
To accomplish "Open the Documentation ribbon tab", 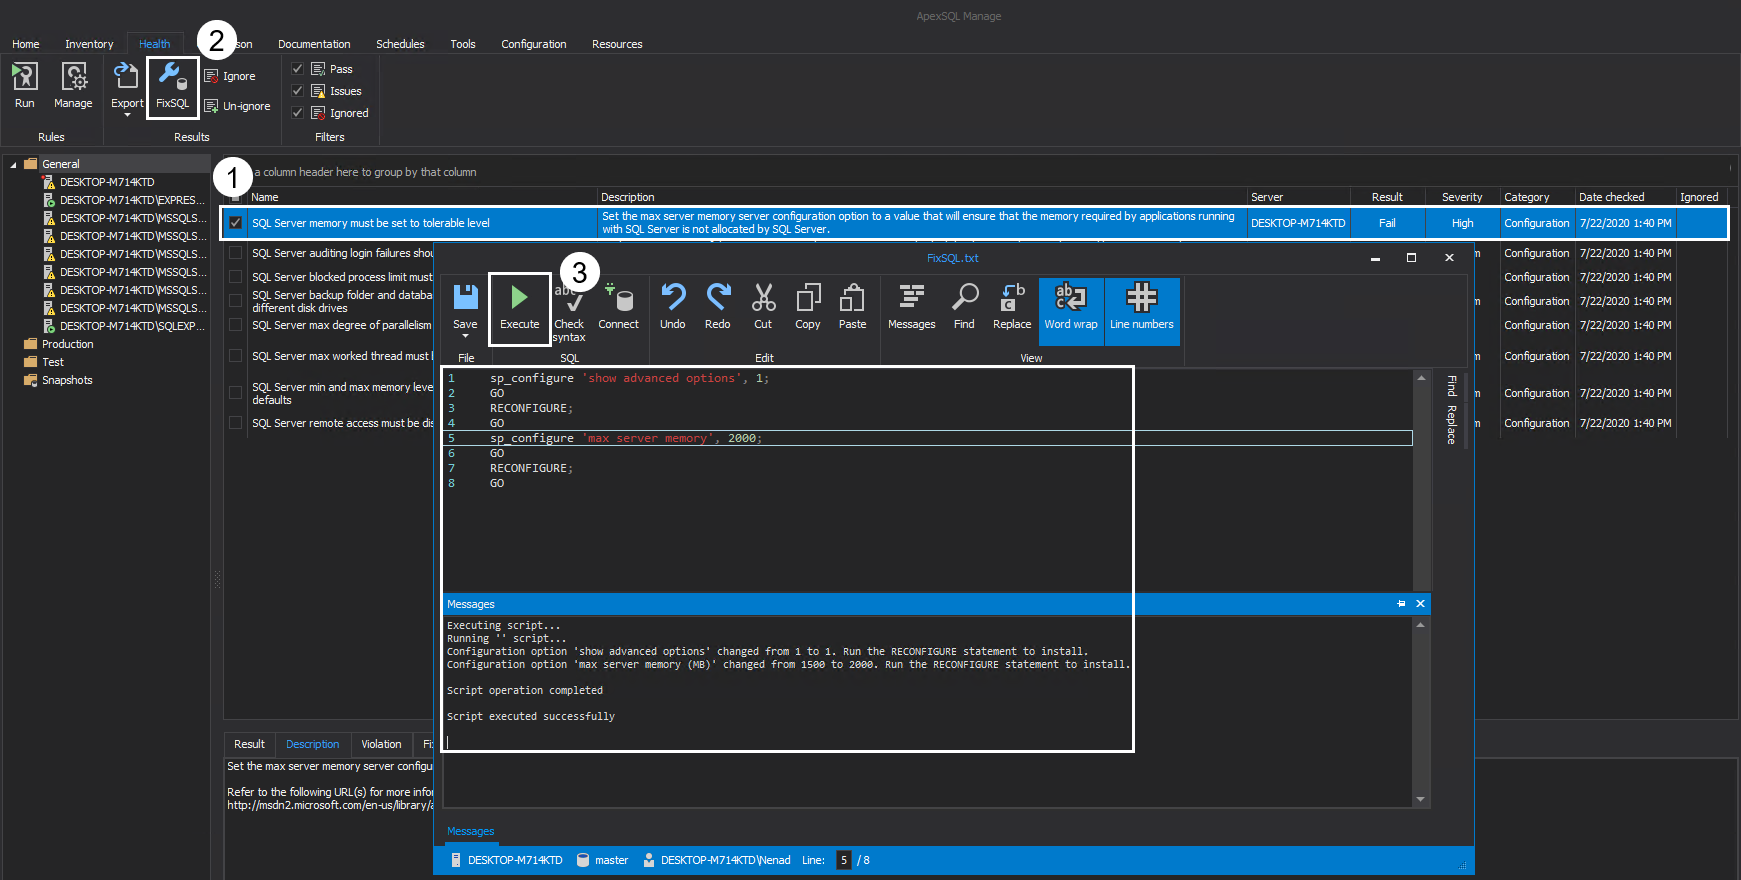I will (x=314, y=44).
